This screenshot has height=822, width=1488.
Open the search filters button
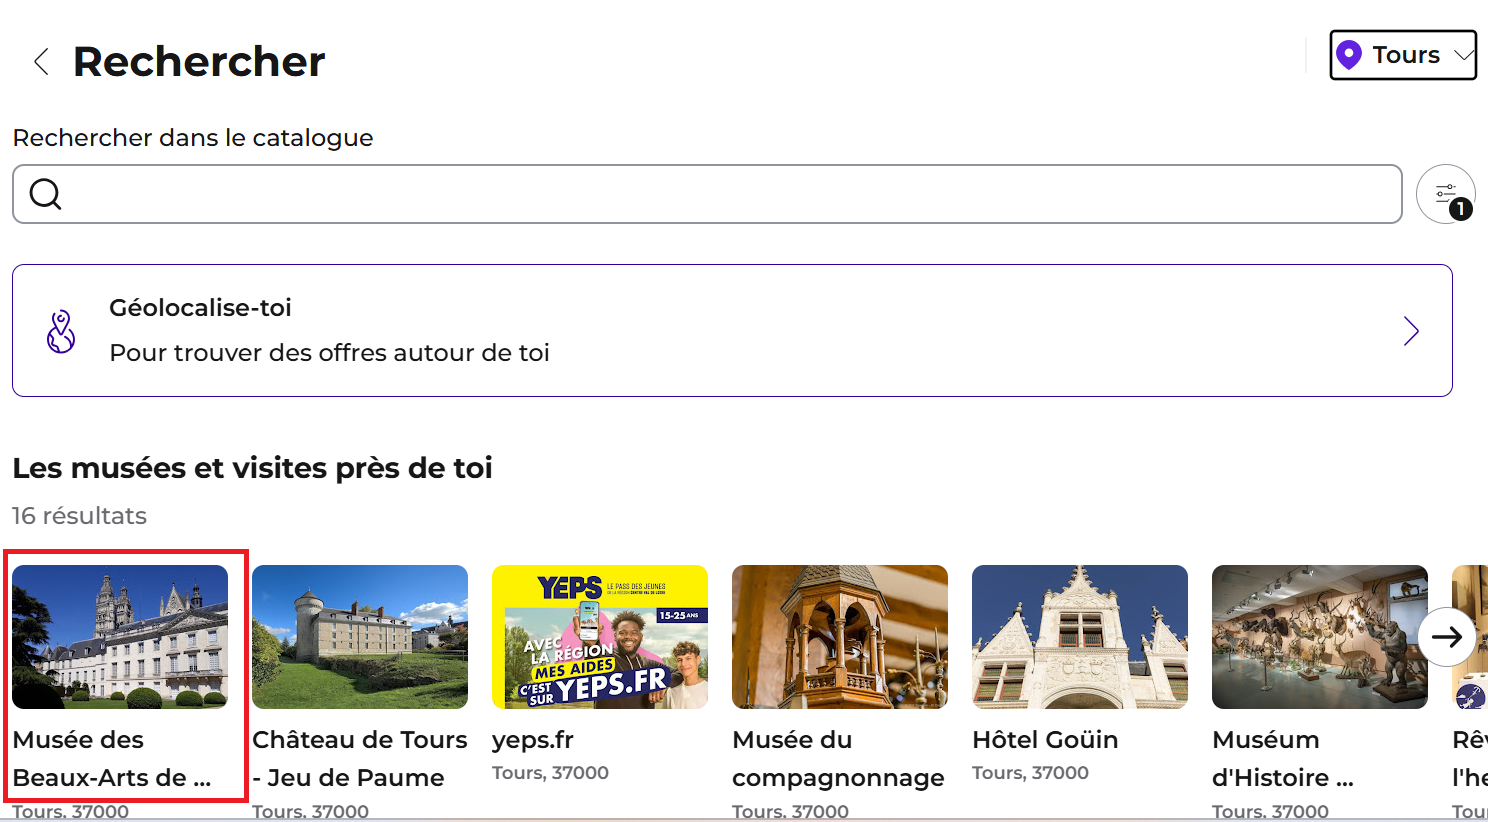(1446, 194)
